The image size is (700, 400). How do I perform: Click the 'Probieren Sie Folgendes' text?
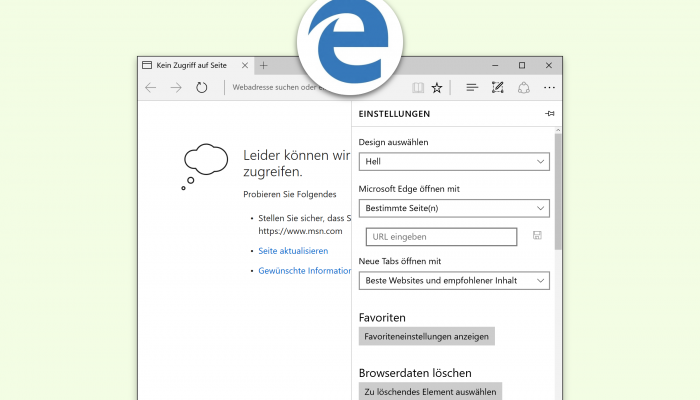pyautogui.click(x=290, y=194)
